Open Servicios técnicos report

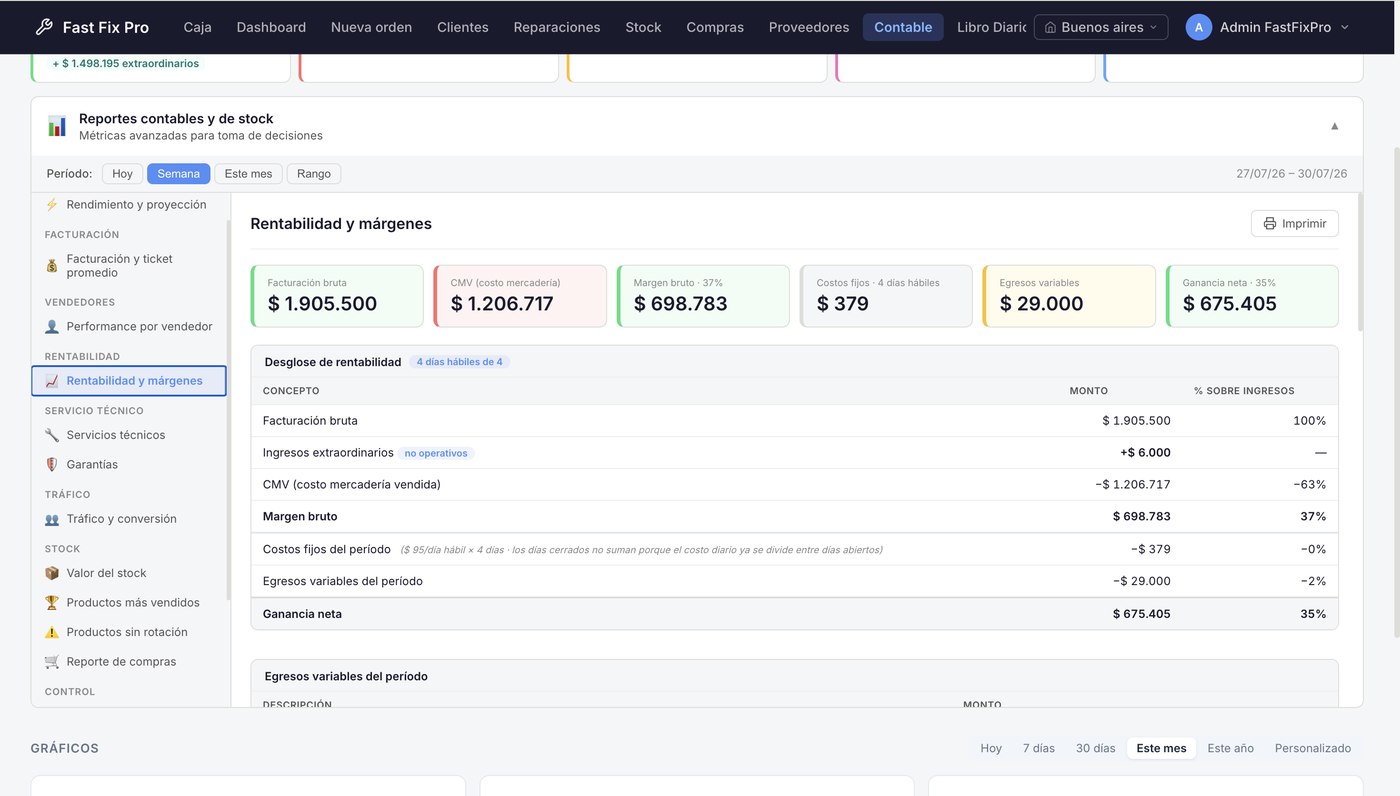[x=129, y=435]
